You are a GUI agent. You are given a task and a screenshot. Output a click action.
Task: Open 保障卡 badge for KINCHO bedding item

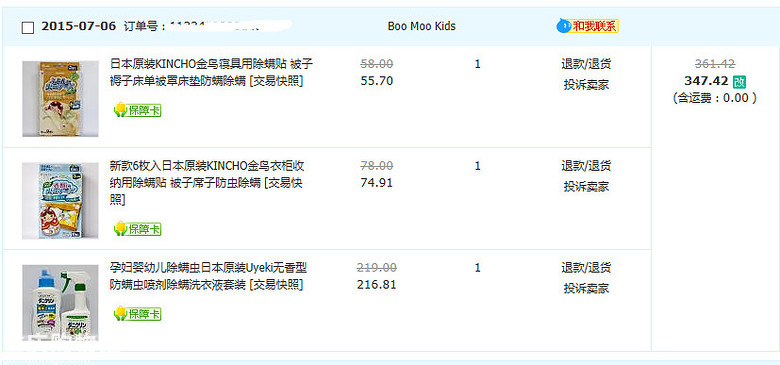coord(138,110)
